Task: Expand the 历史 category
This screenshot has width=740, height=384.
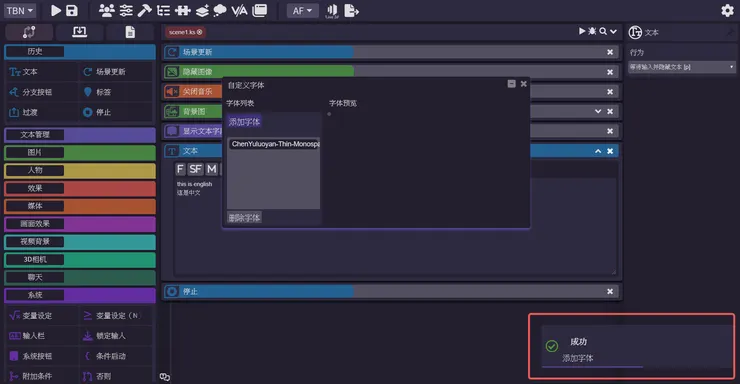Action: 80,51
